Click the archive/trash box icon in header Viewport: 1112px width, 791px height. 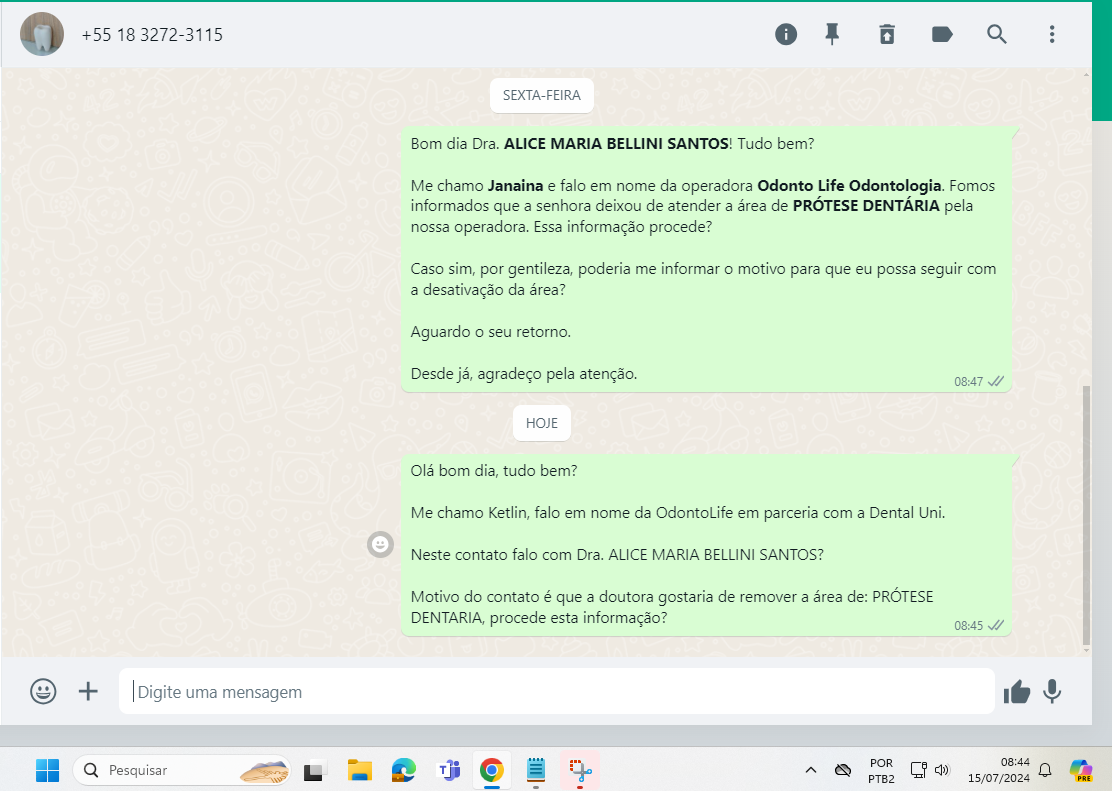[x=887, y=34]
